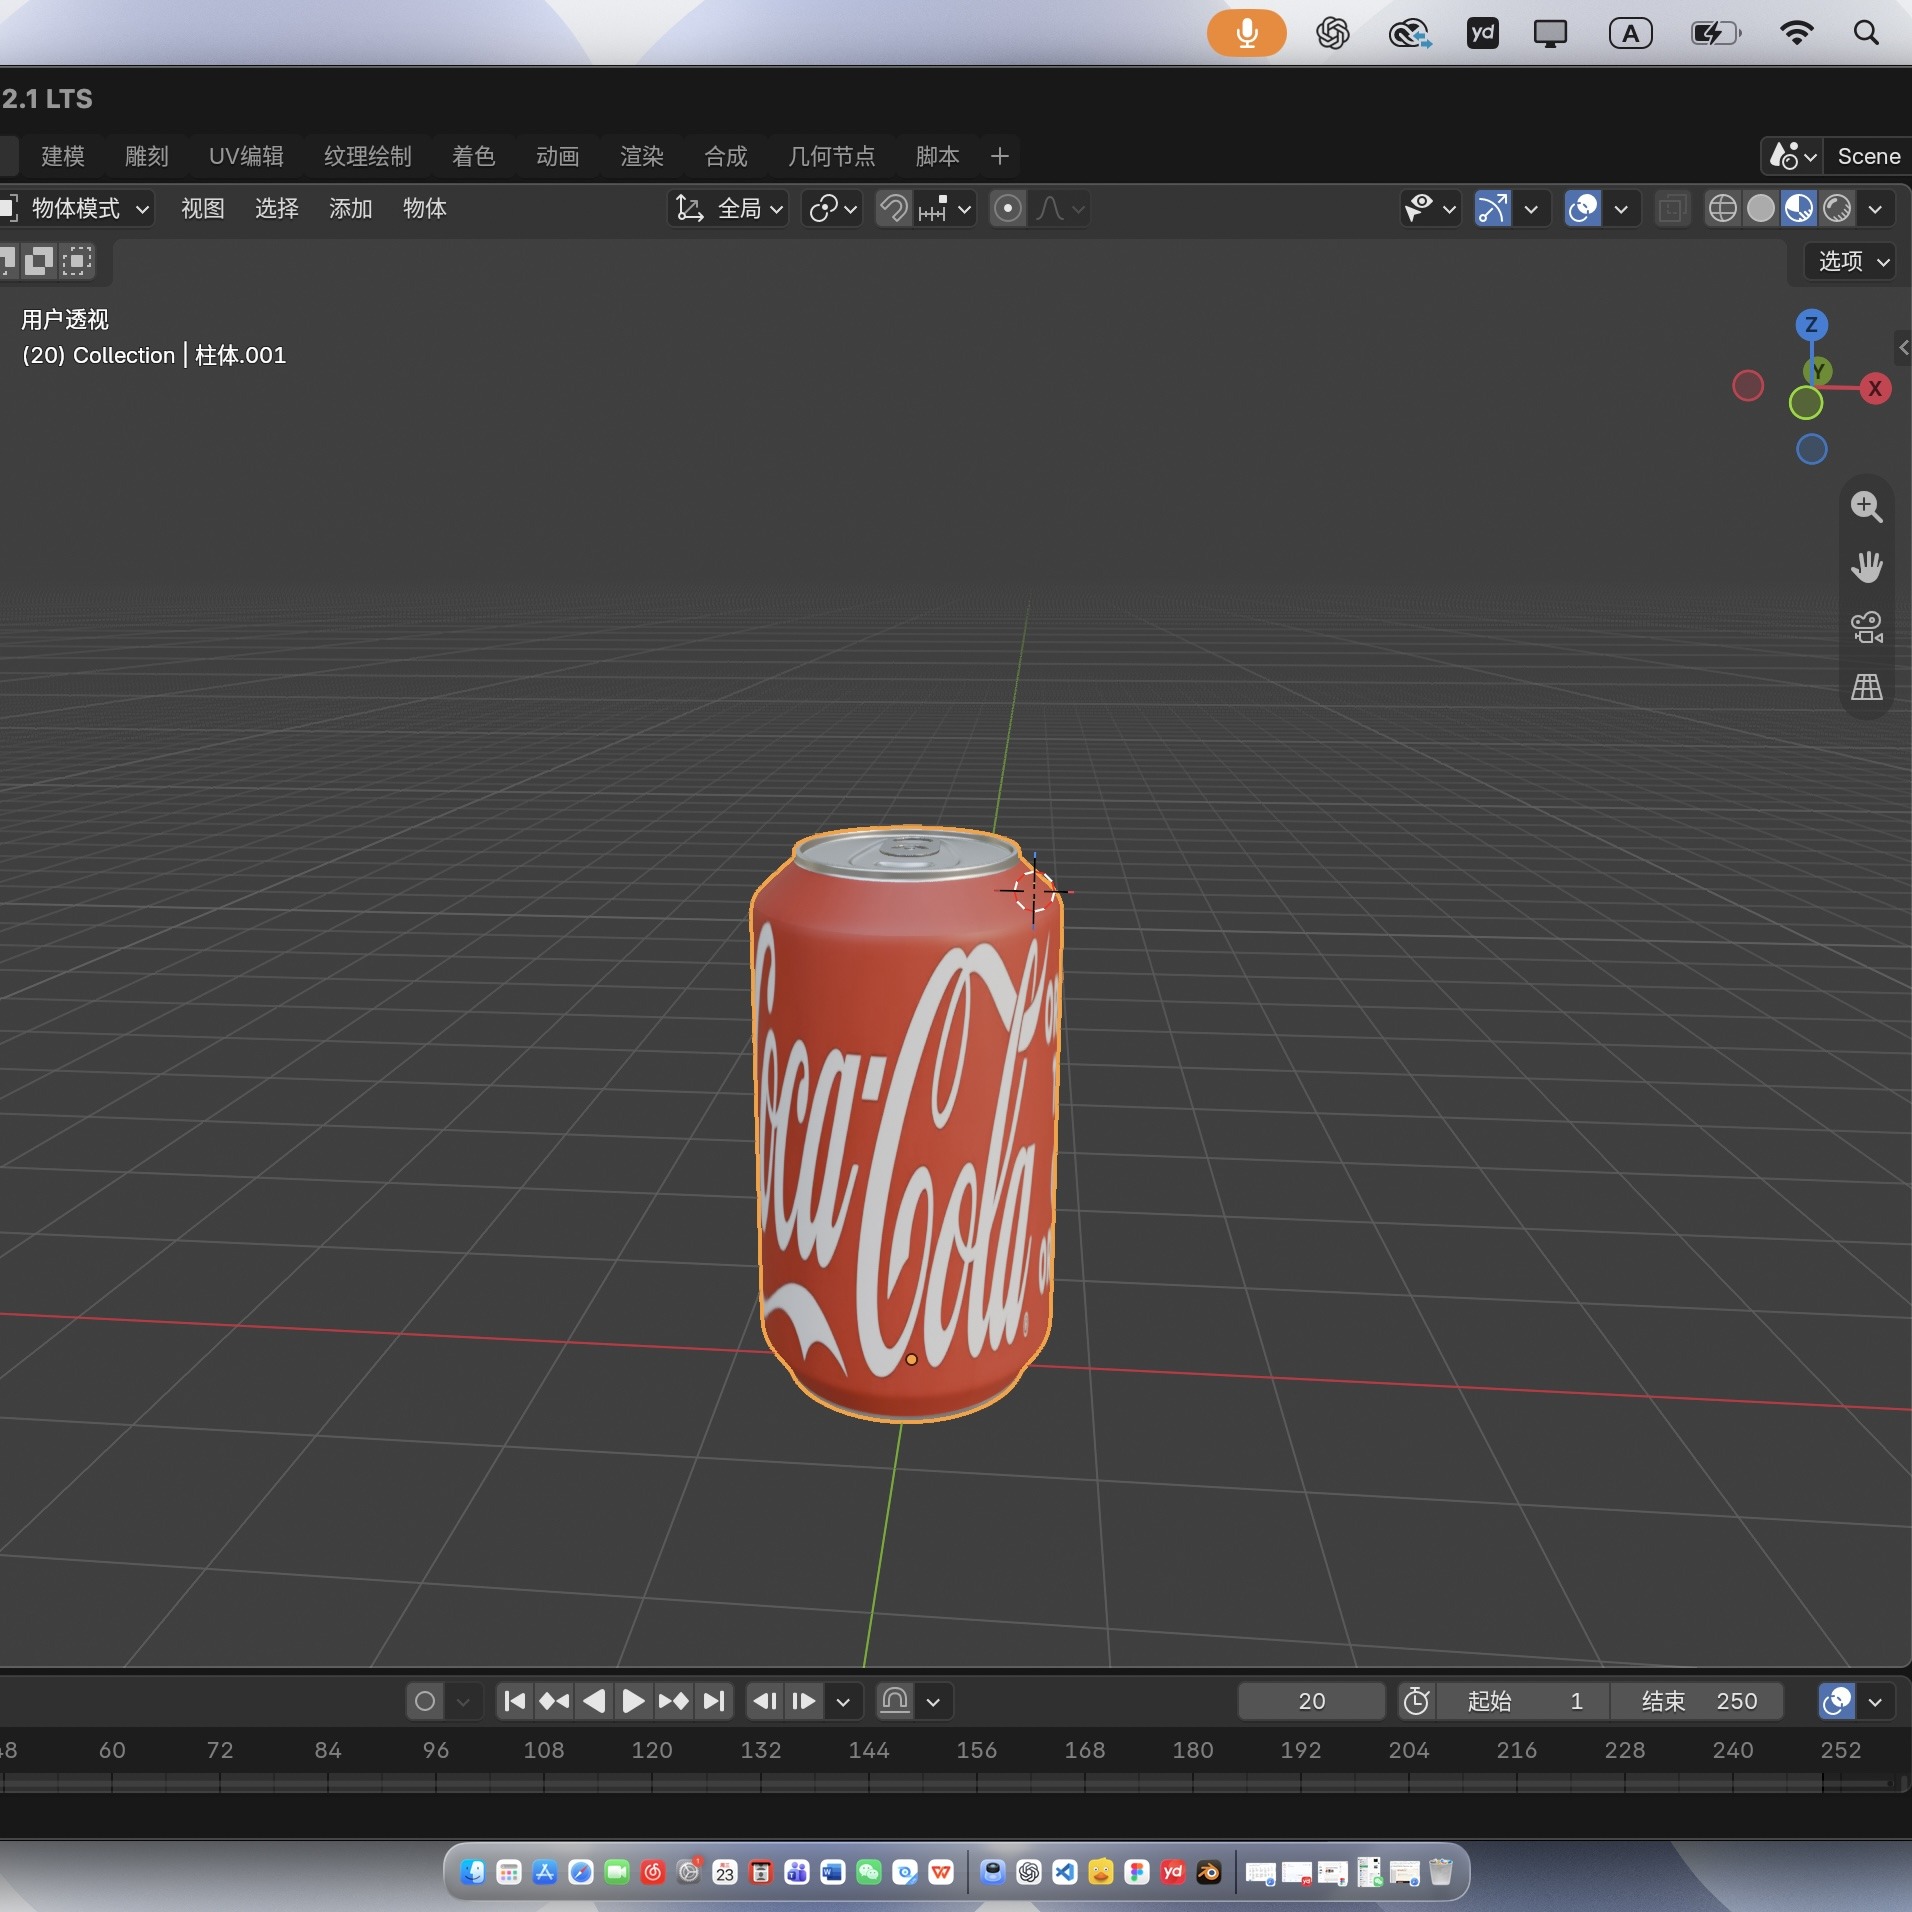Click Scene name field
This screenshot has height=1912, width=1912.
point(1868,156)
